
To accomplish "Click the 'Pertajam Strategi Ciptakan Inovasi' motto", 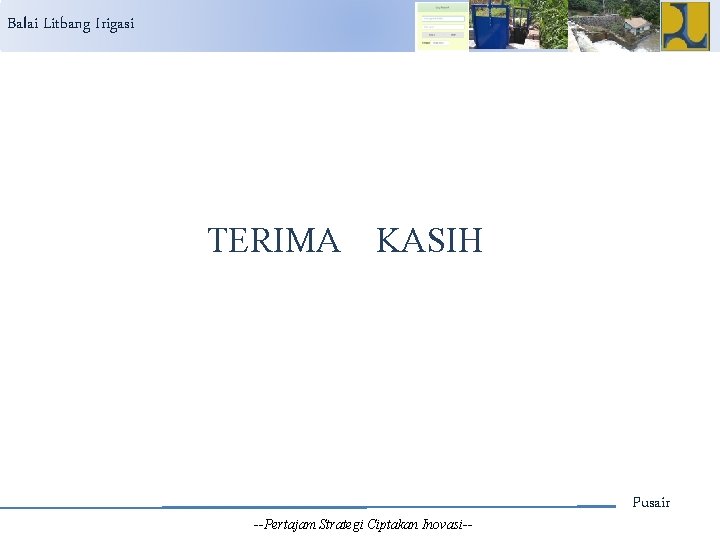I will tap(363, 525).
